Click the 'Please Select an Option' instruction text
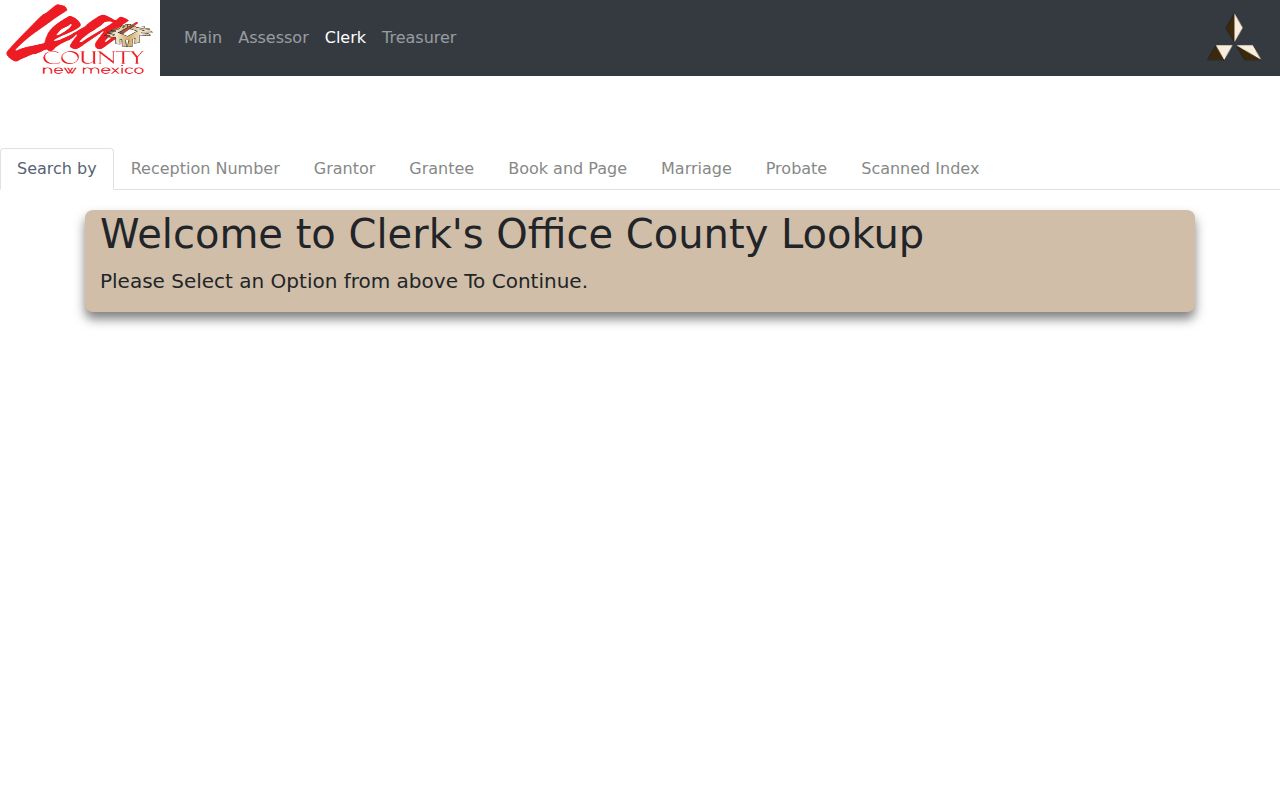The width and height of the screenshot is (1280, 800). tap(344, 281)
